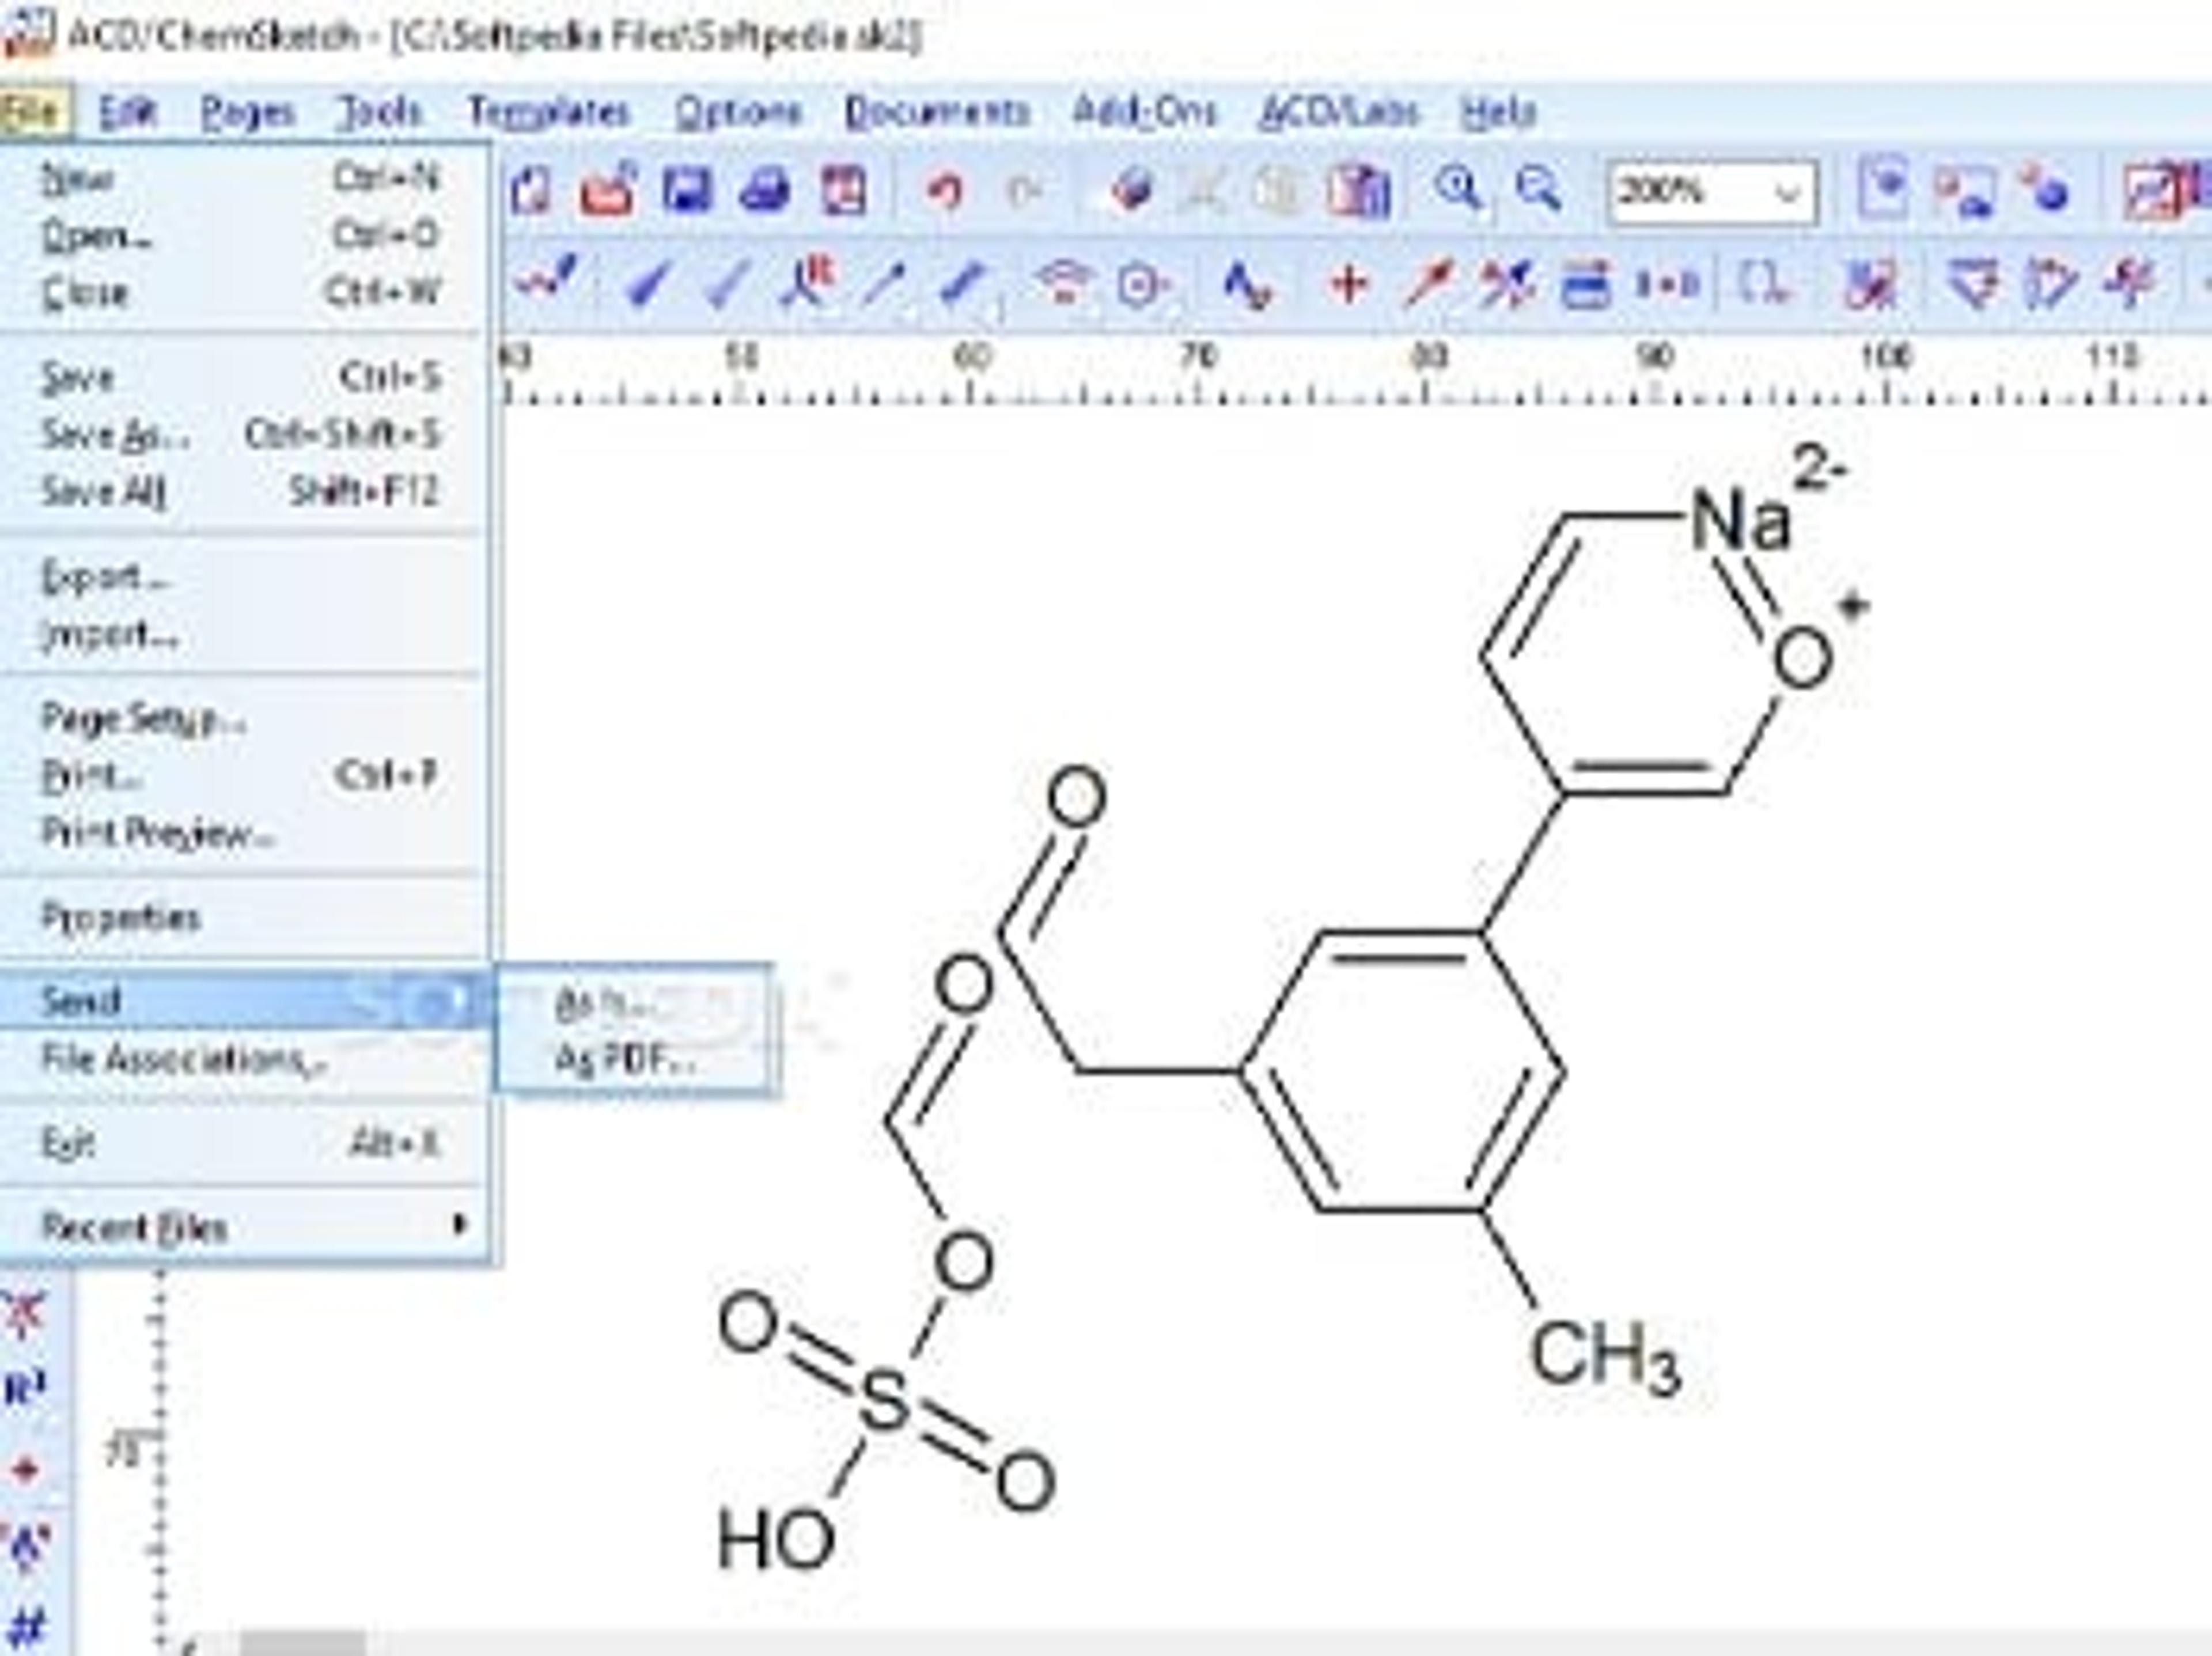Click the Save disk icon in toolbar

pyautogui.click(x=686, y=190)
